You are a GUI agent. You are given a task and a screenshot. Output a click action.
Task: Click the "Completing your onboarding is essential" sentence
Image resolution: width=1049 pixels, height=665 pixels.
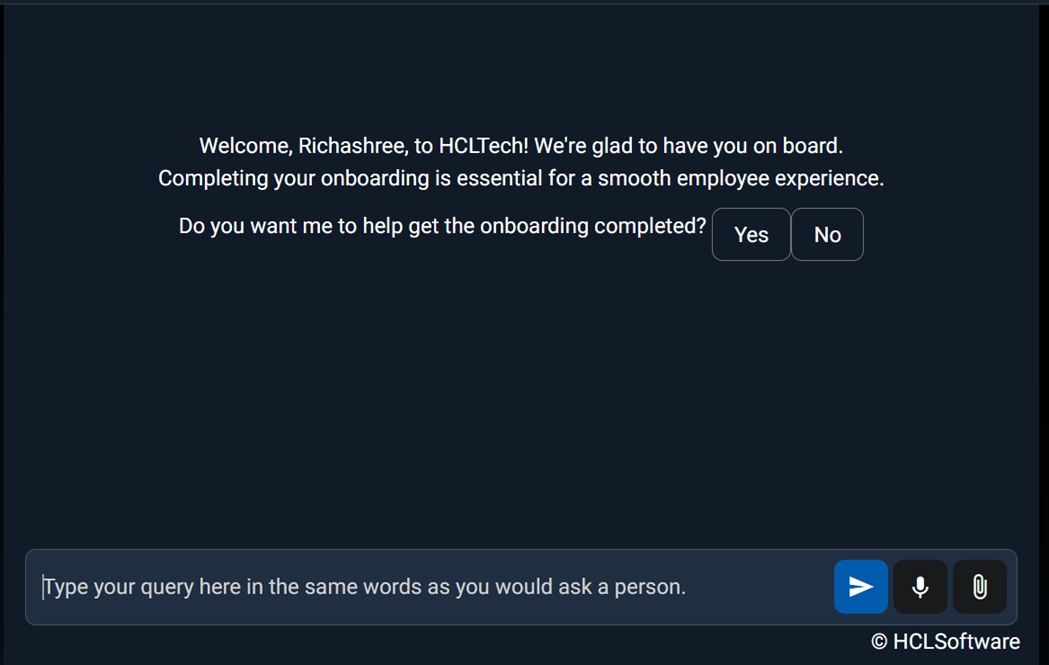point(350,179)
